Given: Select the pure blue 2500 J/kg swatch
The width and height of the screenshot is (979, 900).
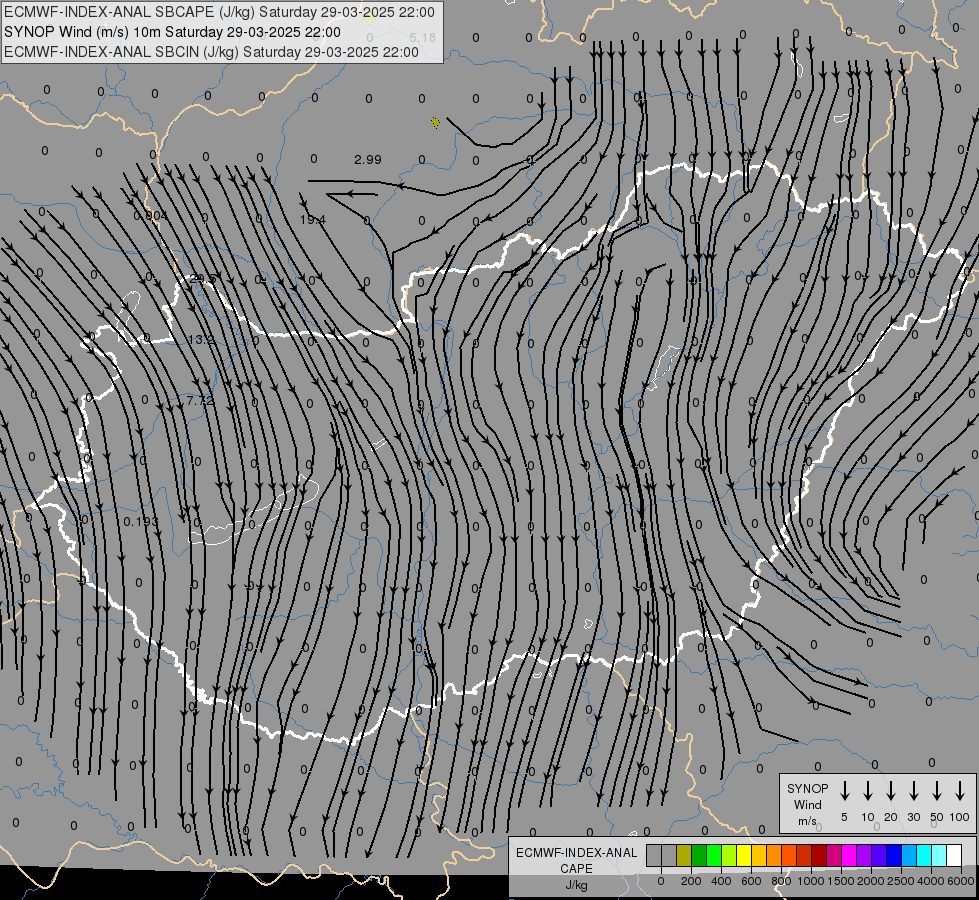Looking at the screenshot, I should pos(894,855).
